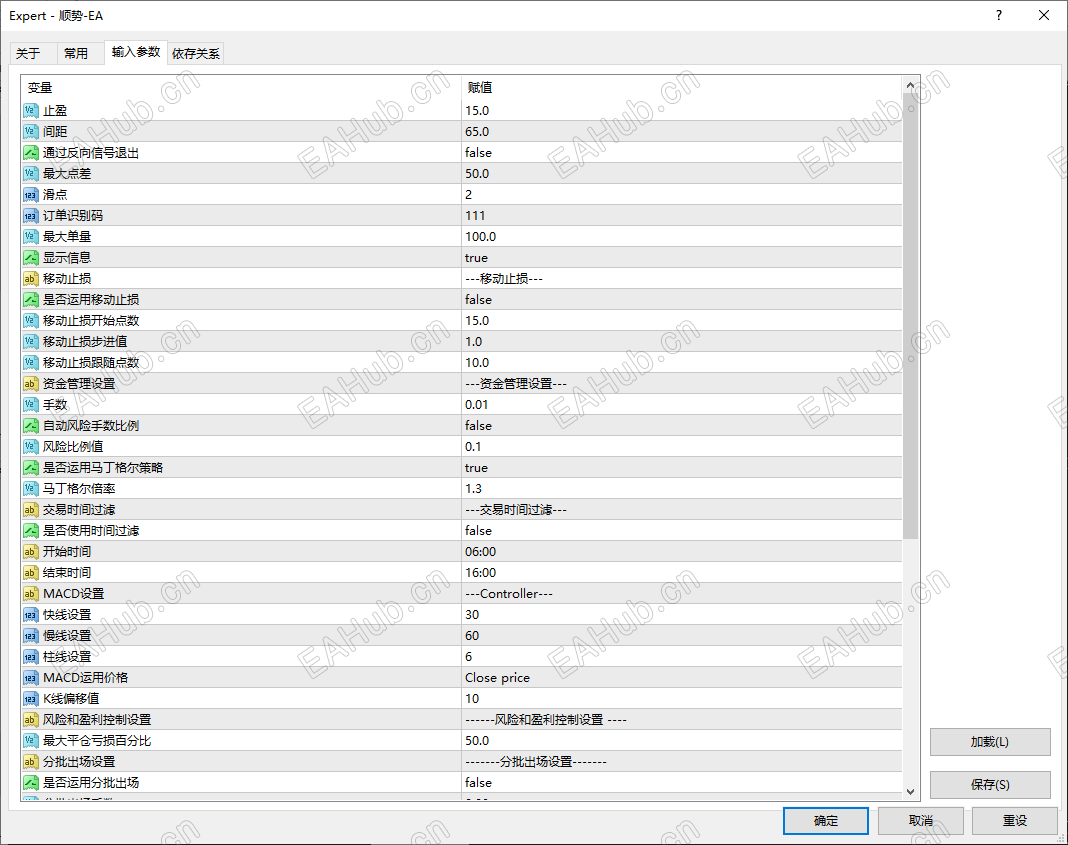This screenshot has width=1068, height=845.
Task: Open the 依存关系 tab
Action: tap(196, 53)
